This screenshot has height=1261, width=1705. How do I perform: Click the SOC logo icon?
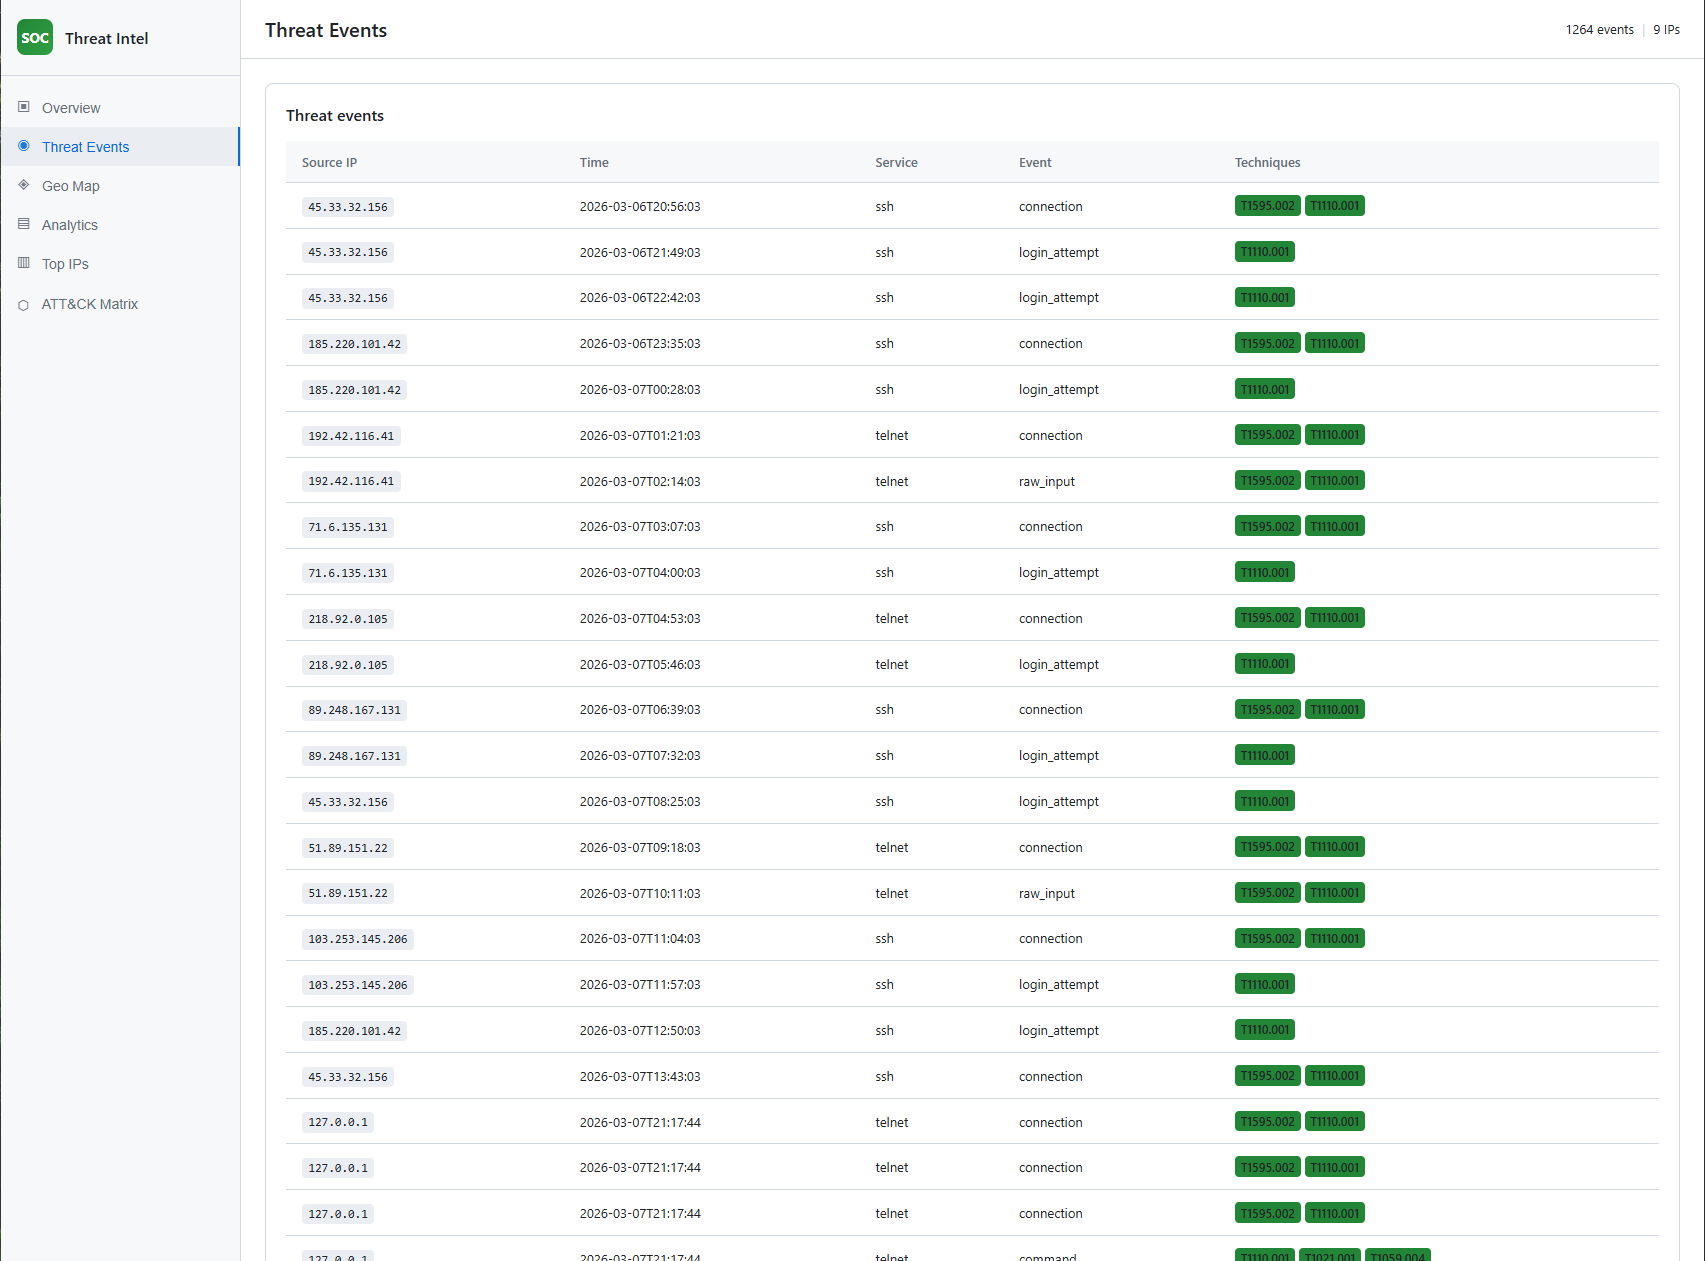click(35, 37)
